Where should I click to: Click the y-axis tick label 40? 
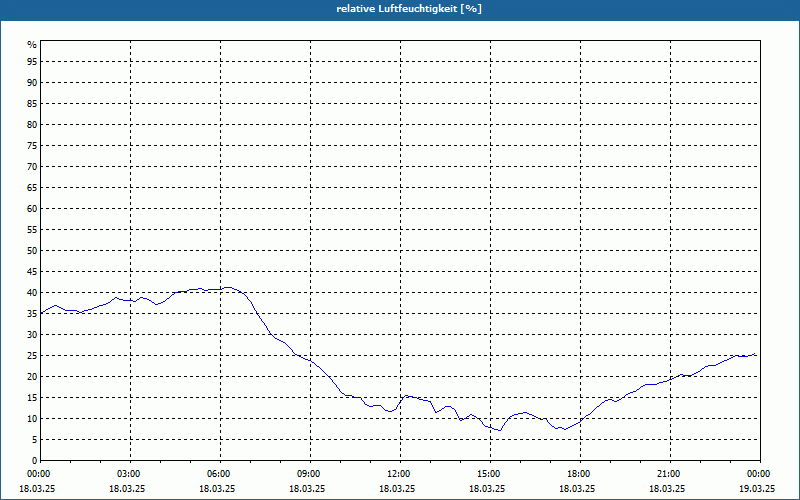click(32, 293)
